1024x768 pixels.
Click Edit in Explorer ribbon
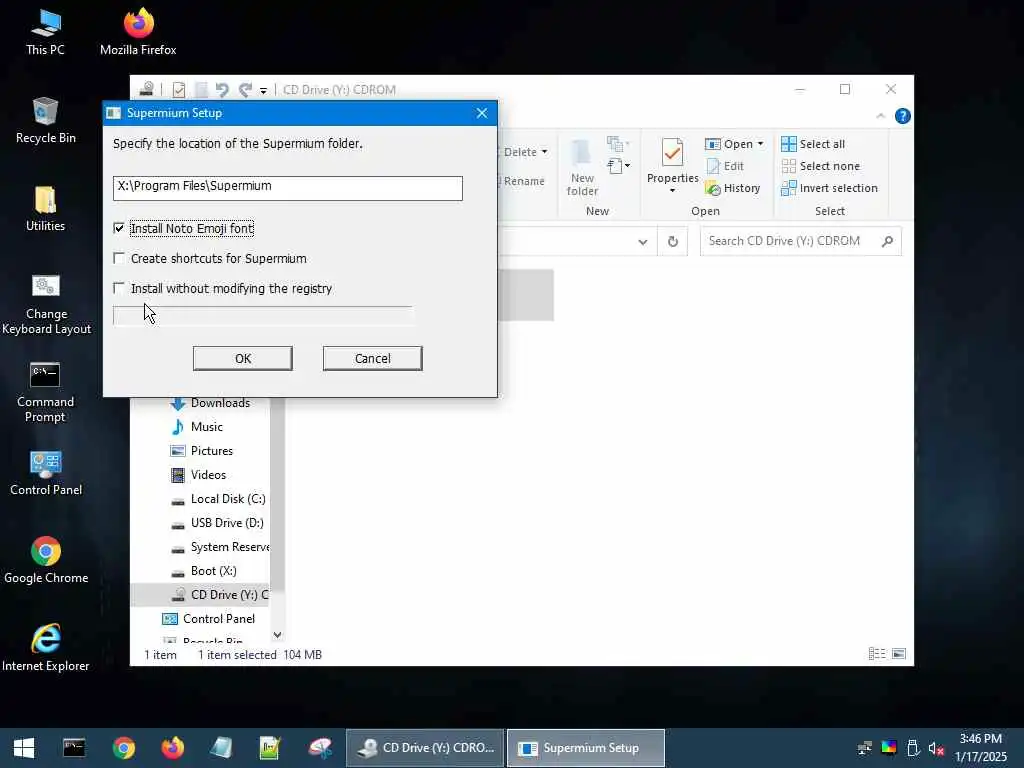(x=725, y=166)
